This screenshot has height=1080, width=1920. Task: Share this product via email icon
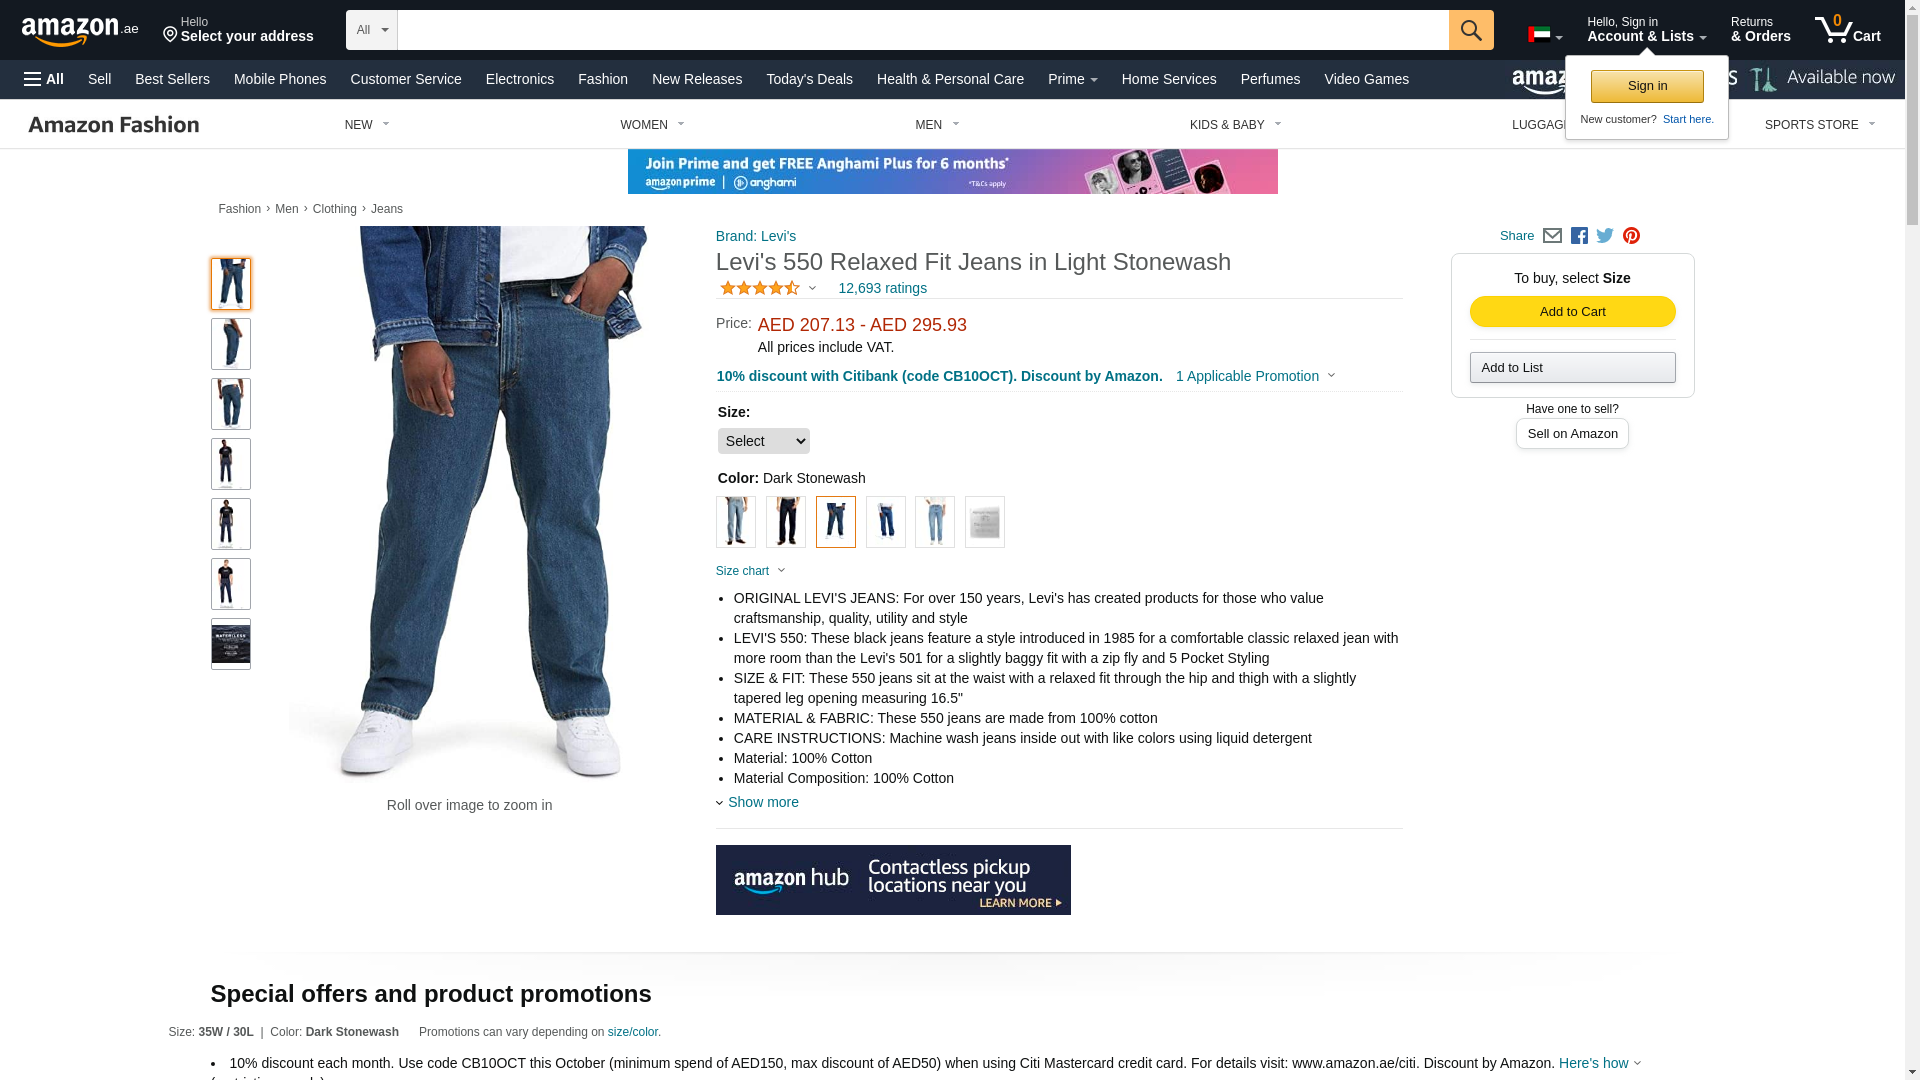[x=1552, y=236]
